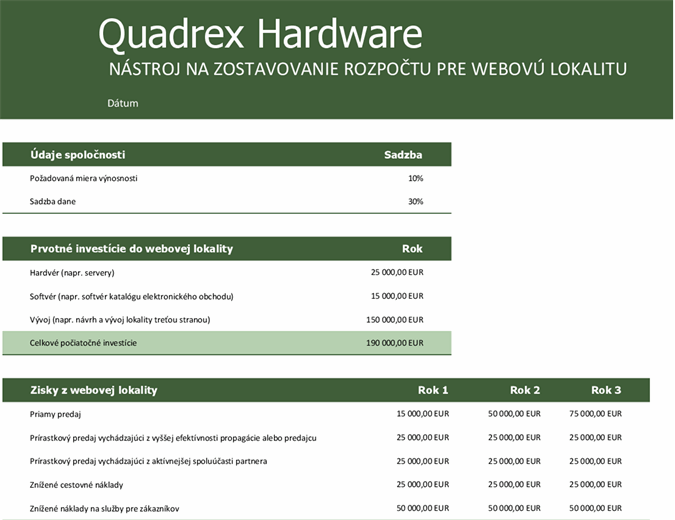Click the budget tool subtitle heading text
The image size is (675, 520).
pyautogui.click(x=366, y=69)
